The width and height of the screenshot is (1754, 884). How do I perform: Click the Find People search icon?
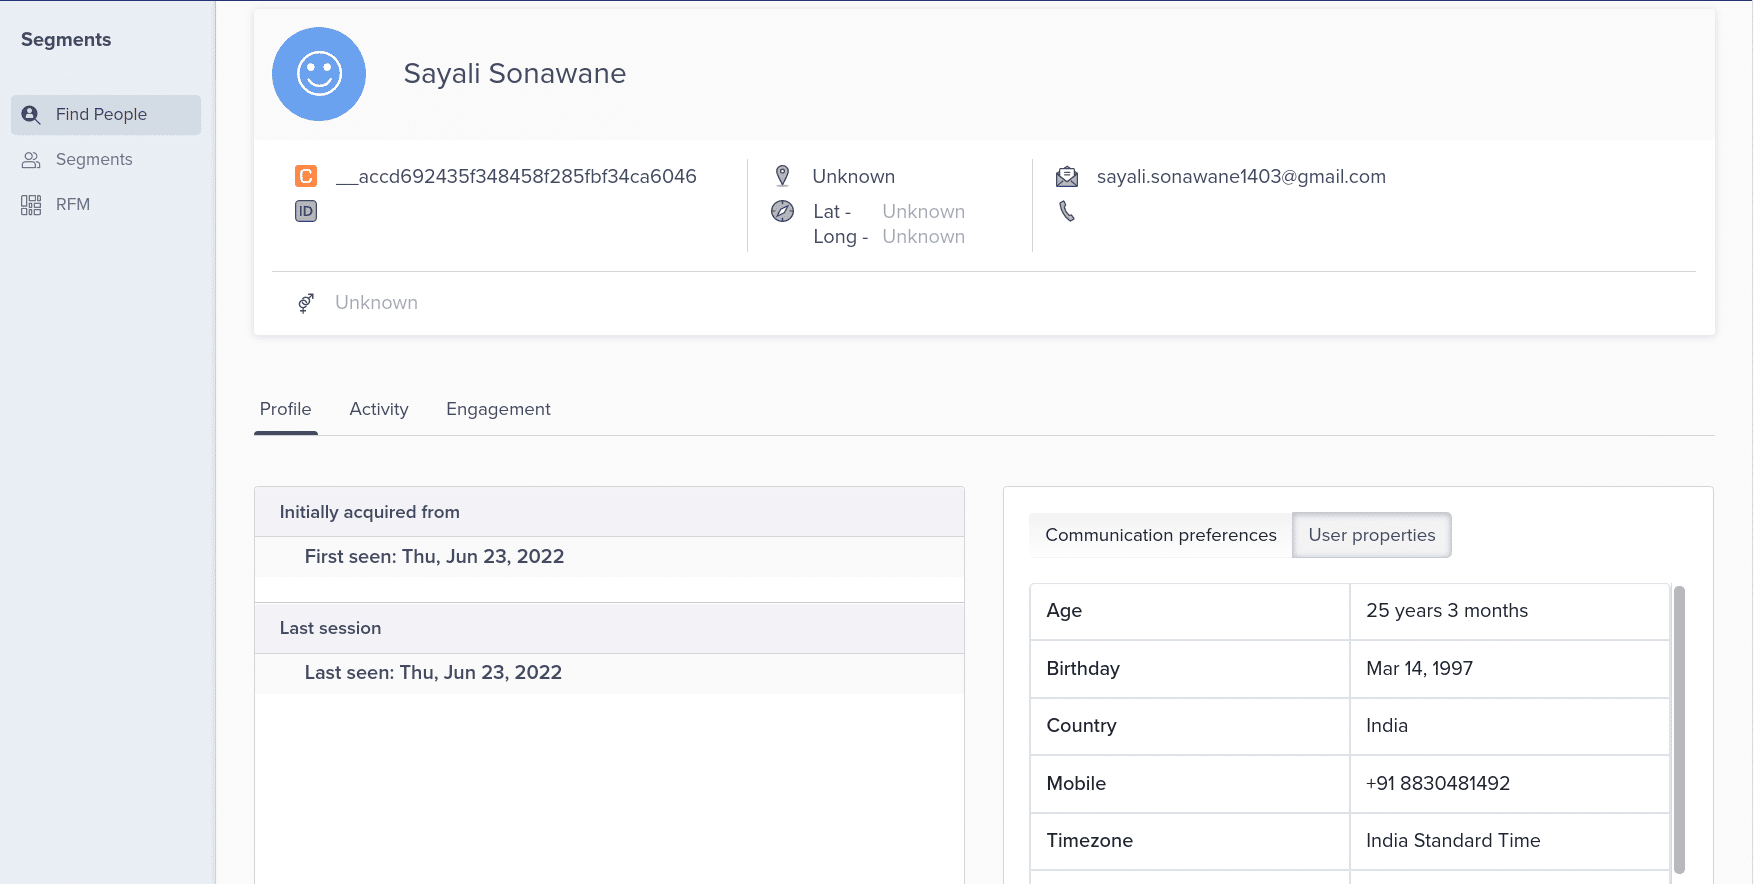point(31,115)
